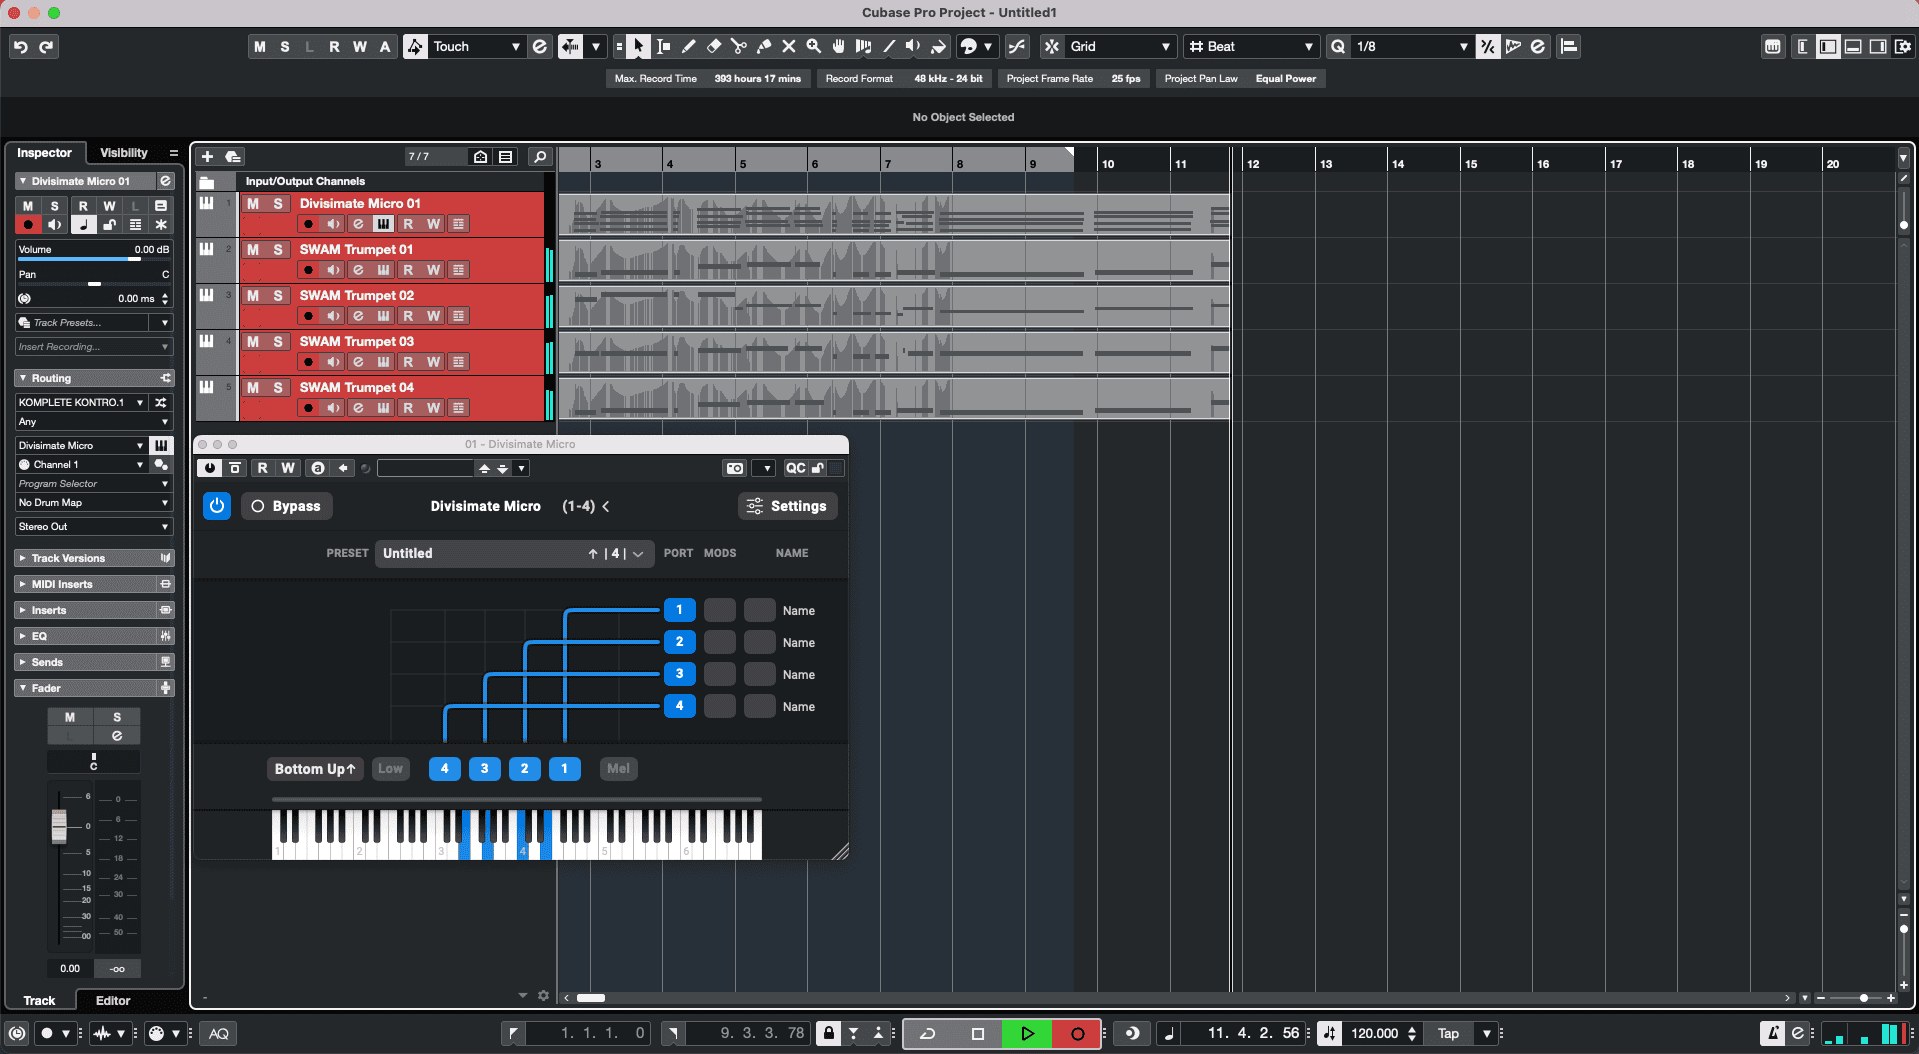Start playback with the green Play button
Viewport: 1919px width, 1054px height.
[x=1027, y=1033]
